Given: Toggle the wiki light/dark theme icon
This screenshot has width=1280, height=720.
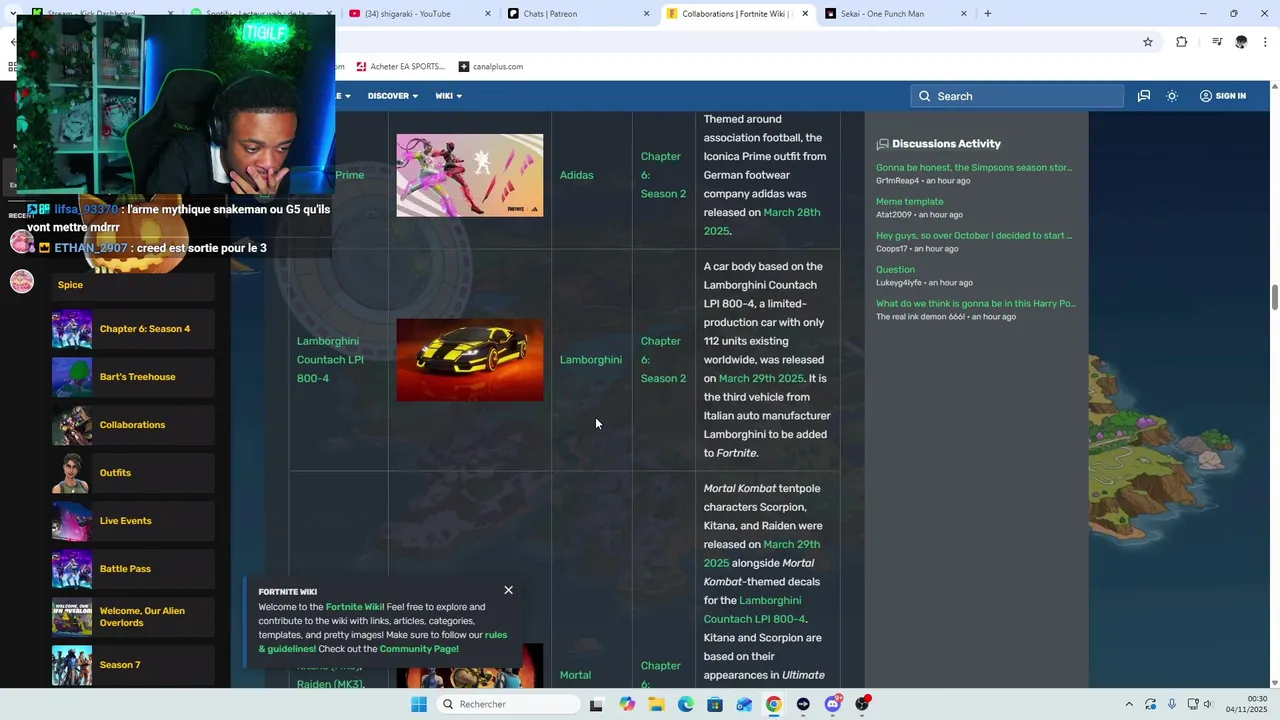Looking at the screenshot, I should (1172, 96).
